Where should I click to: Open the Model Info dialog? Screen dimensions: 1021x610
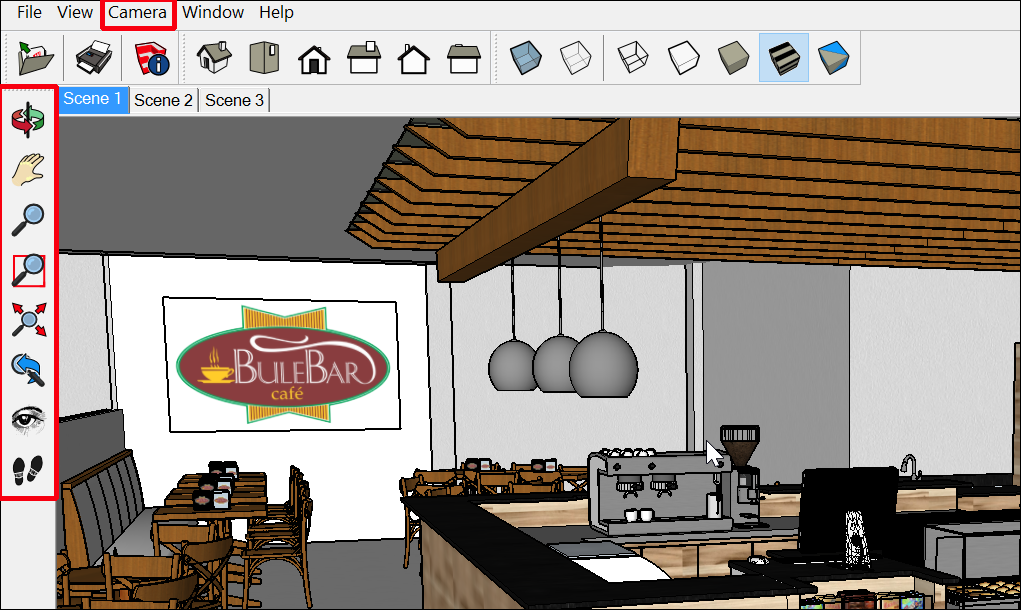click(x=152, y=58)
